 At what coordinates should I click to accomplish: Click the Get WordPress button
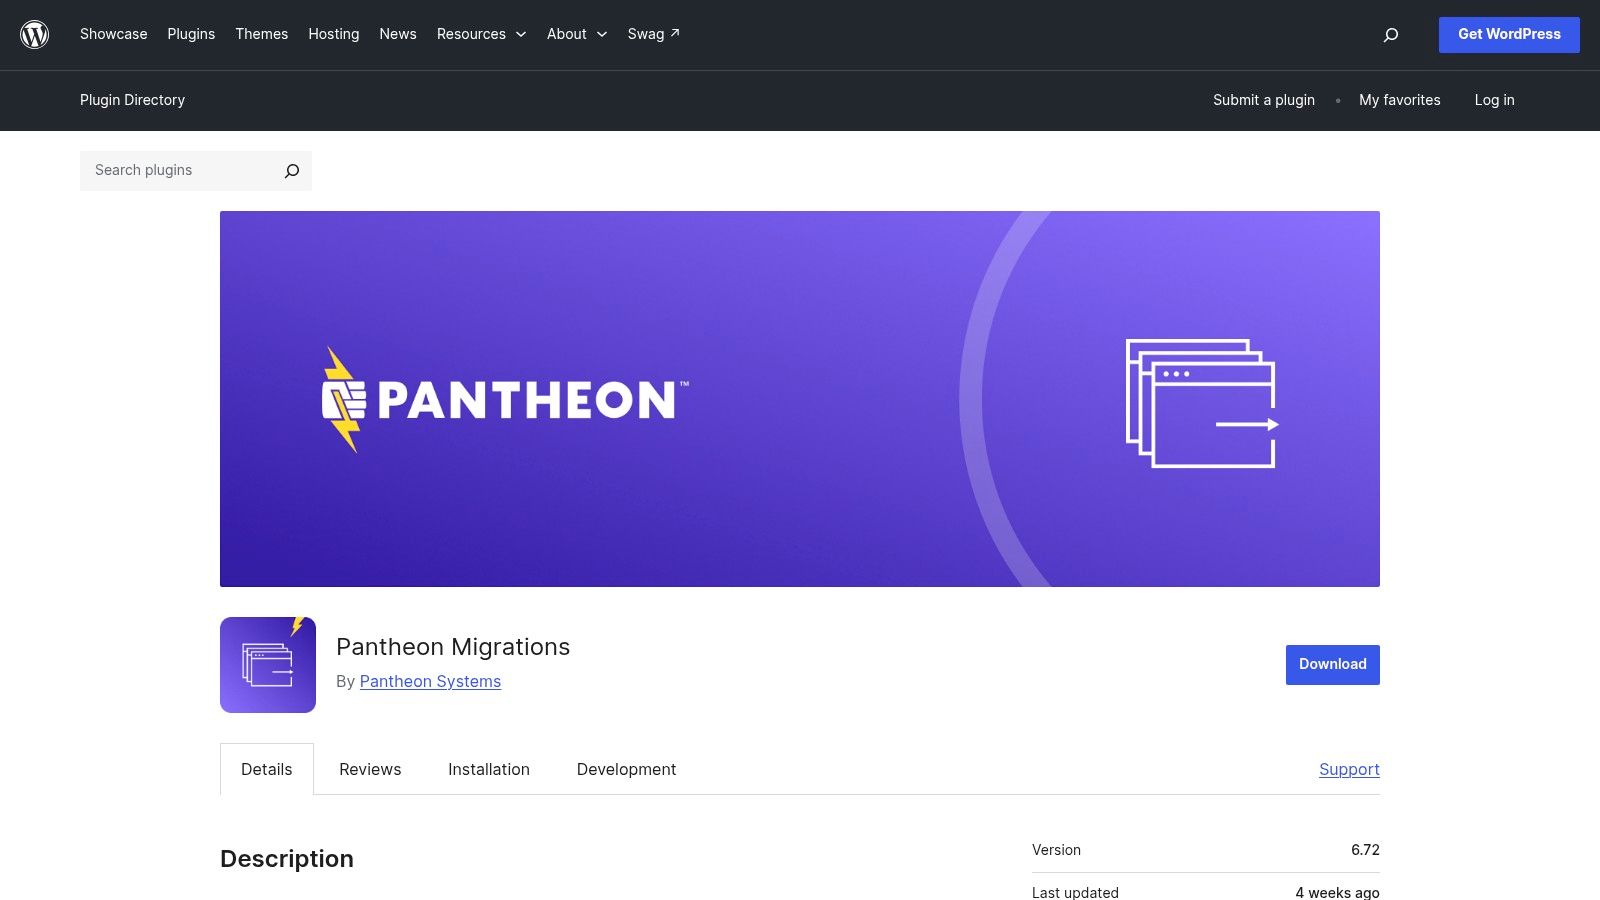point(1509,35)
